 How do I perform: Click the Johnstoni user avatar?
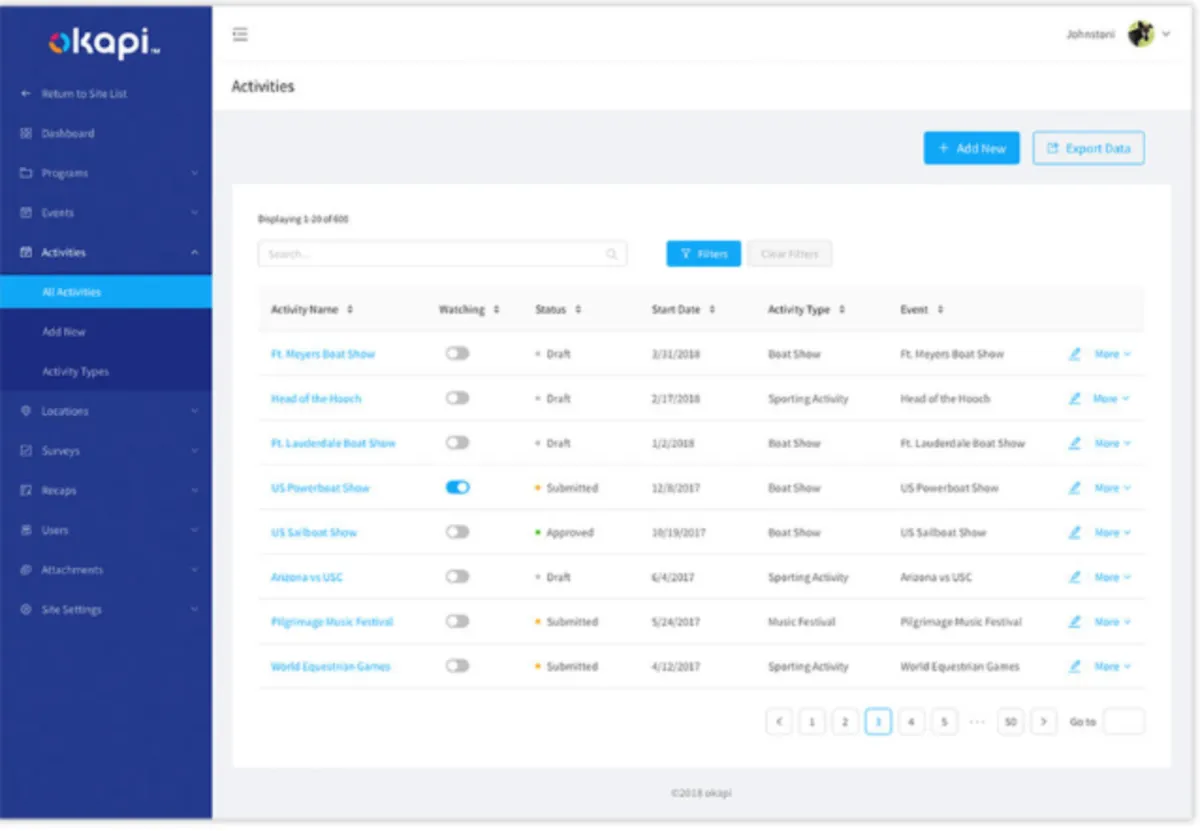coord(1141,34)
